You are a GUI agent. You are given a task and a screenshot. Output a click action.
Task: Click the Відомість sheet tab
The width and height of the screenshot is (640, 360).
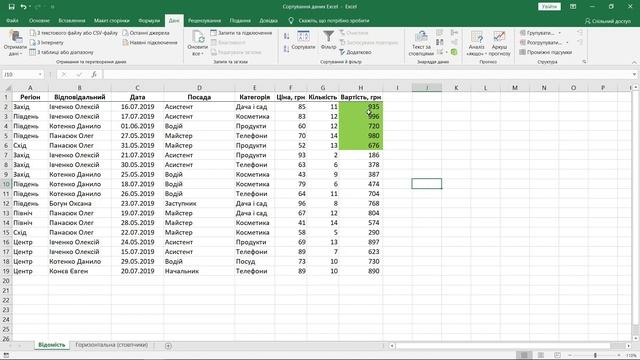(51, 345)
